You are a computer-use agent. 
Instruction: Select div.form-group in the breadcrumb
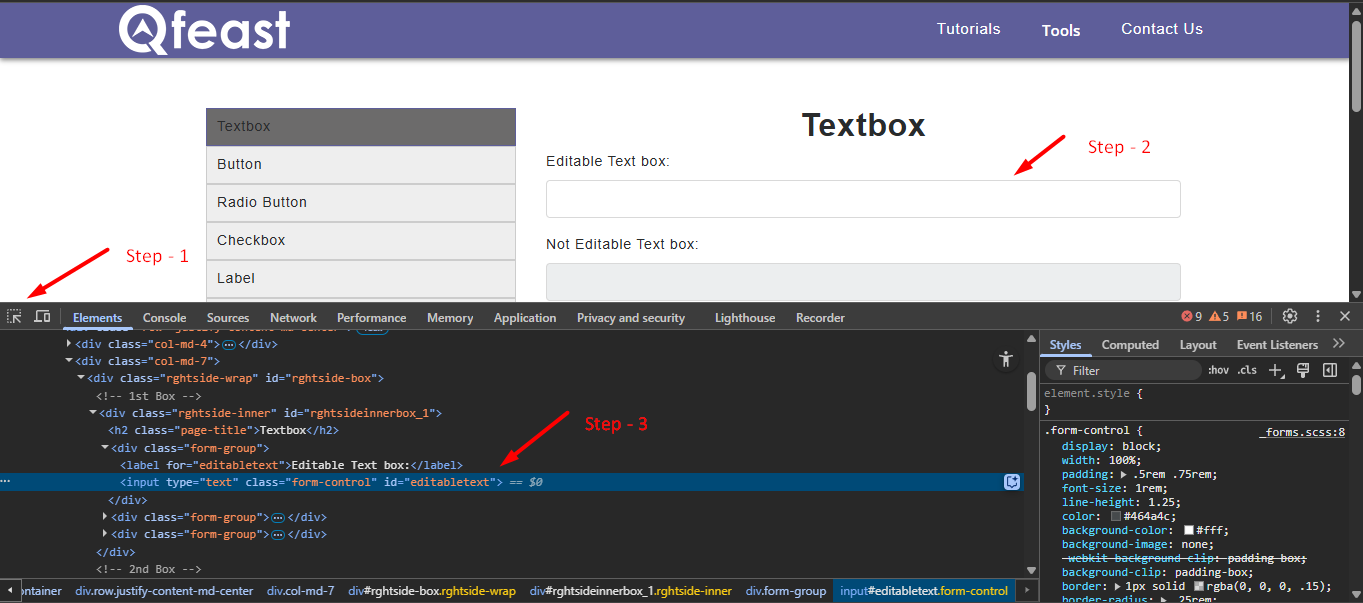pos(786,591)
